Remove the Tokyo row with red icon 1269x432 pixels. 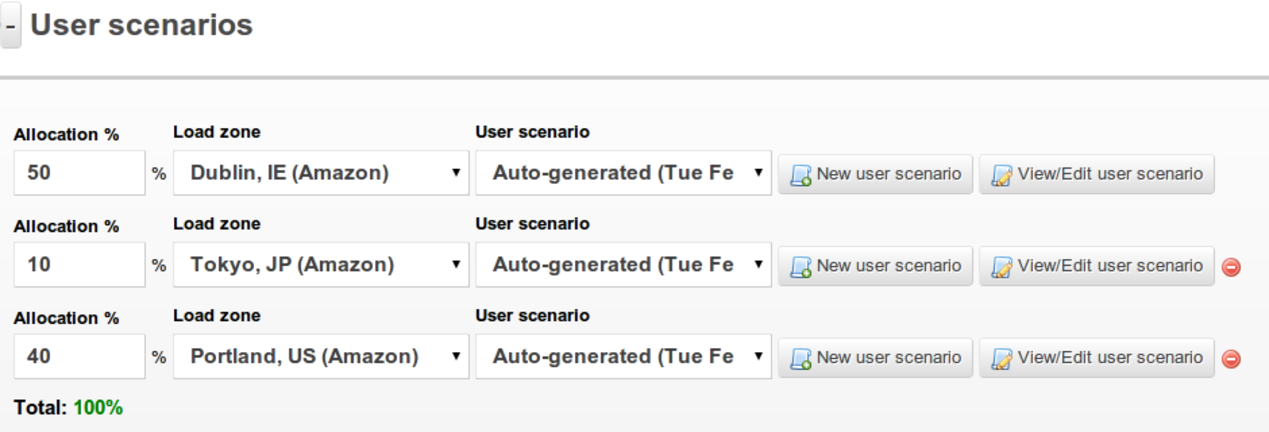[1232, 267]
